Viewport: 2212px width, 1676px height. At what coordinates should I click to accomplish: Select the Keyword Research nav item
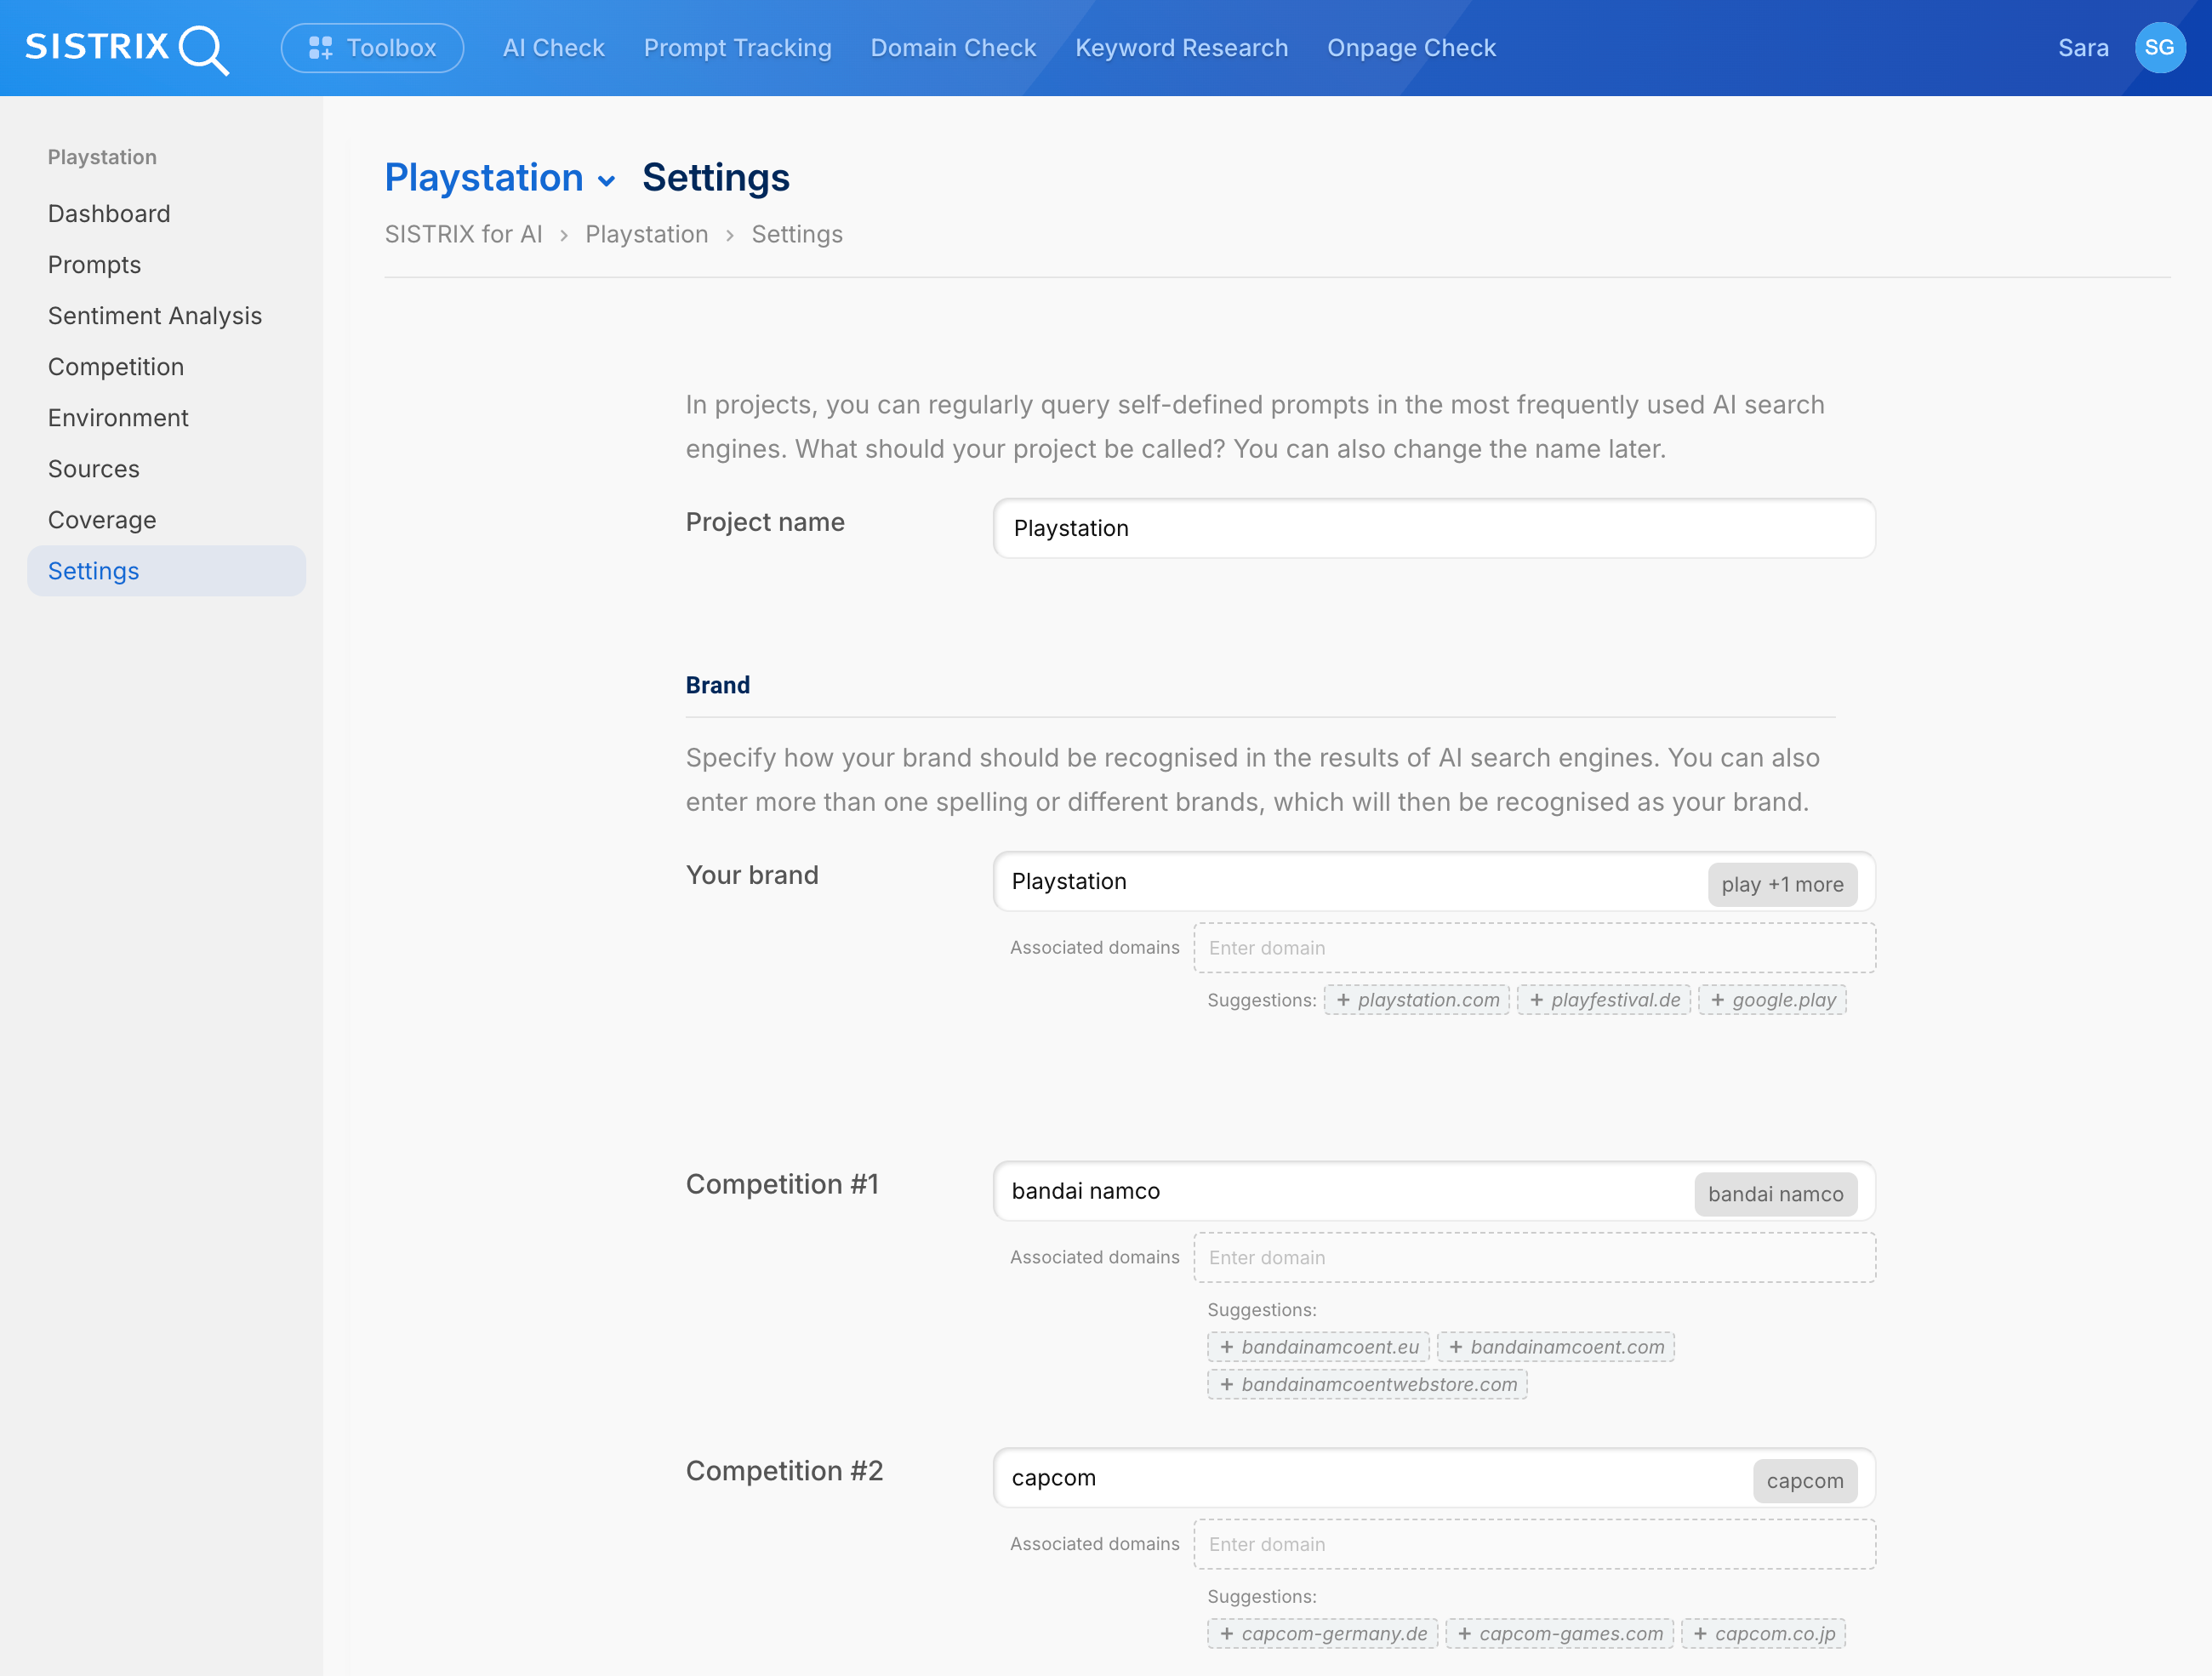pos(1181,47)
